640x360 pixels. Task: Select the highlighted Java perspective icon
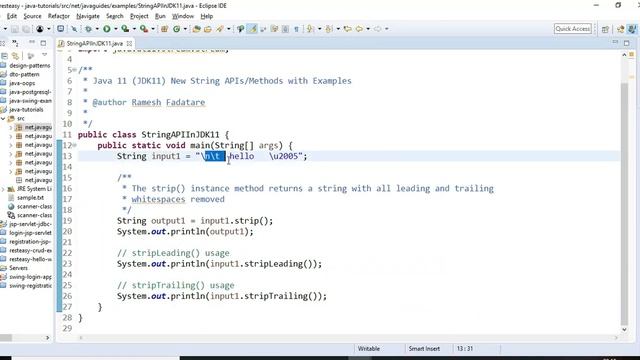[x=632, y=29]
